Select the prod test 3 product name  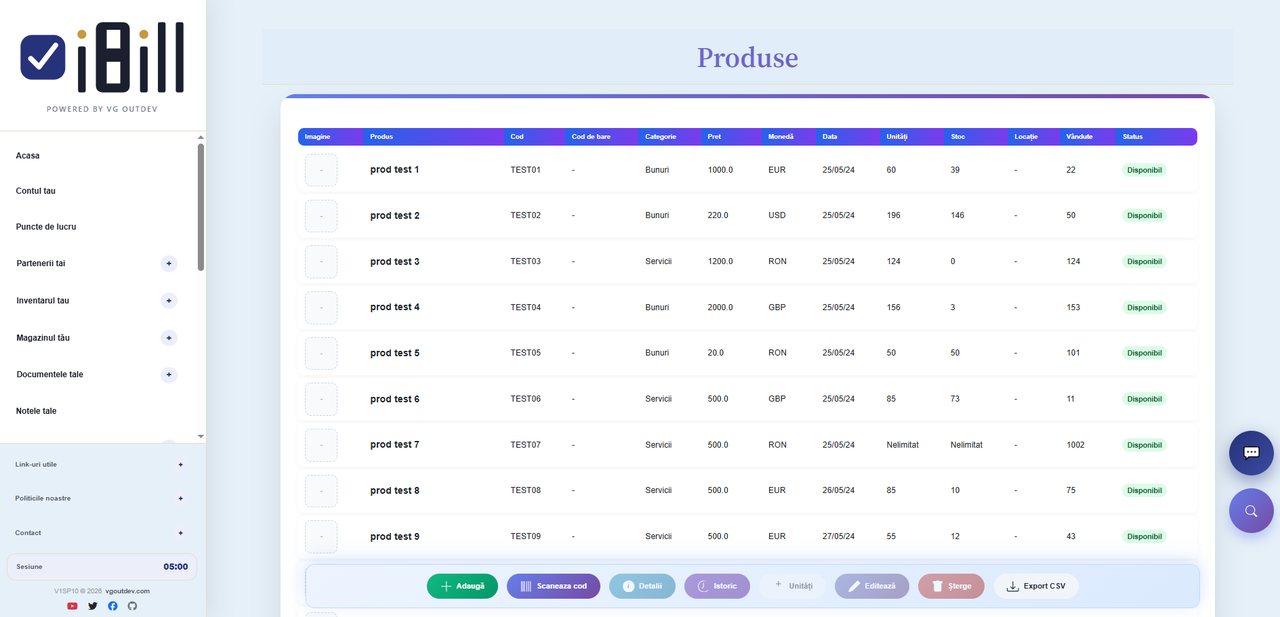coord(395,262)
